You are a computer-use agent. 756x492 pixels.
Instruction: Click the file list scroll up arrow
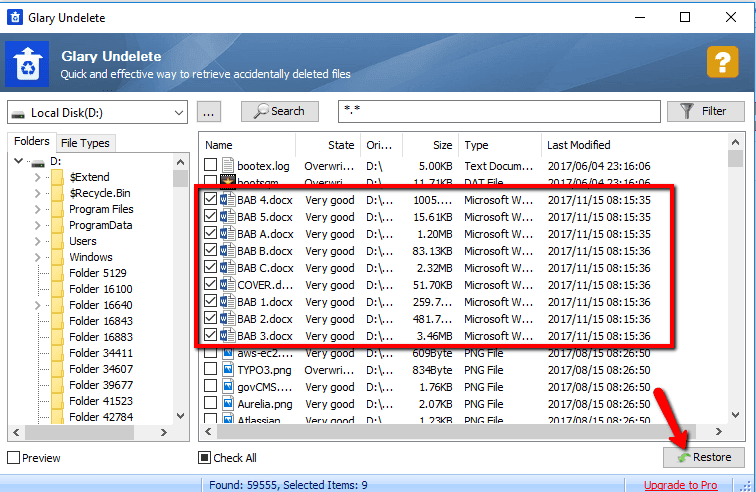(735, 142)
